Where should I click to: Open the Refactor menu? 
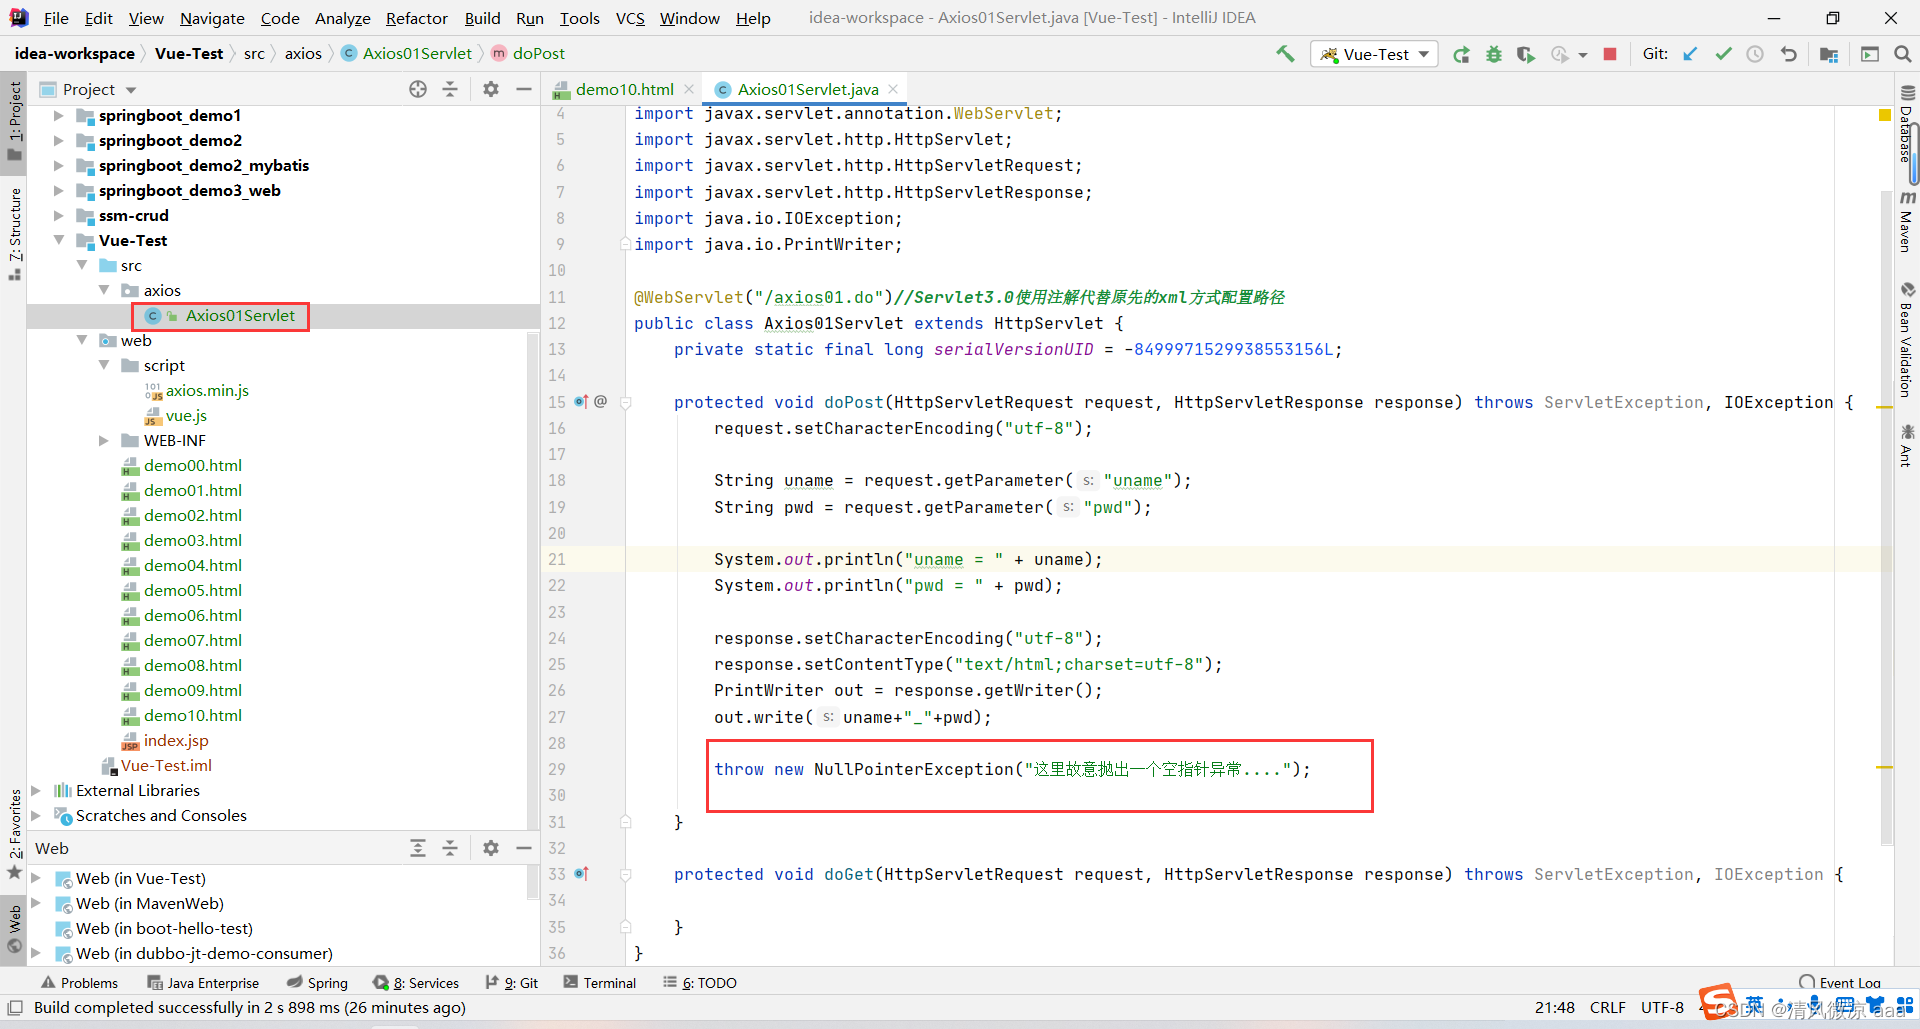tap(416, 18)
